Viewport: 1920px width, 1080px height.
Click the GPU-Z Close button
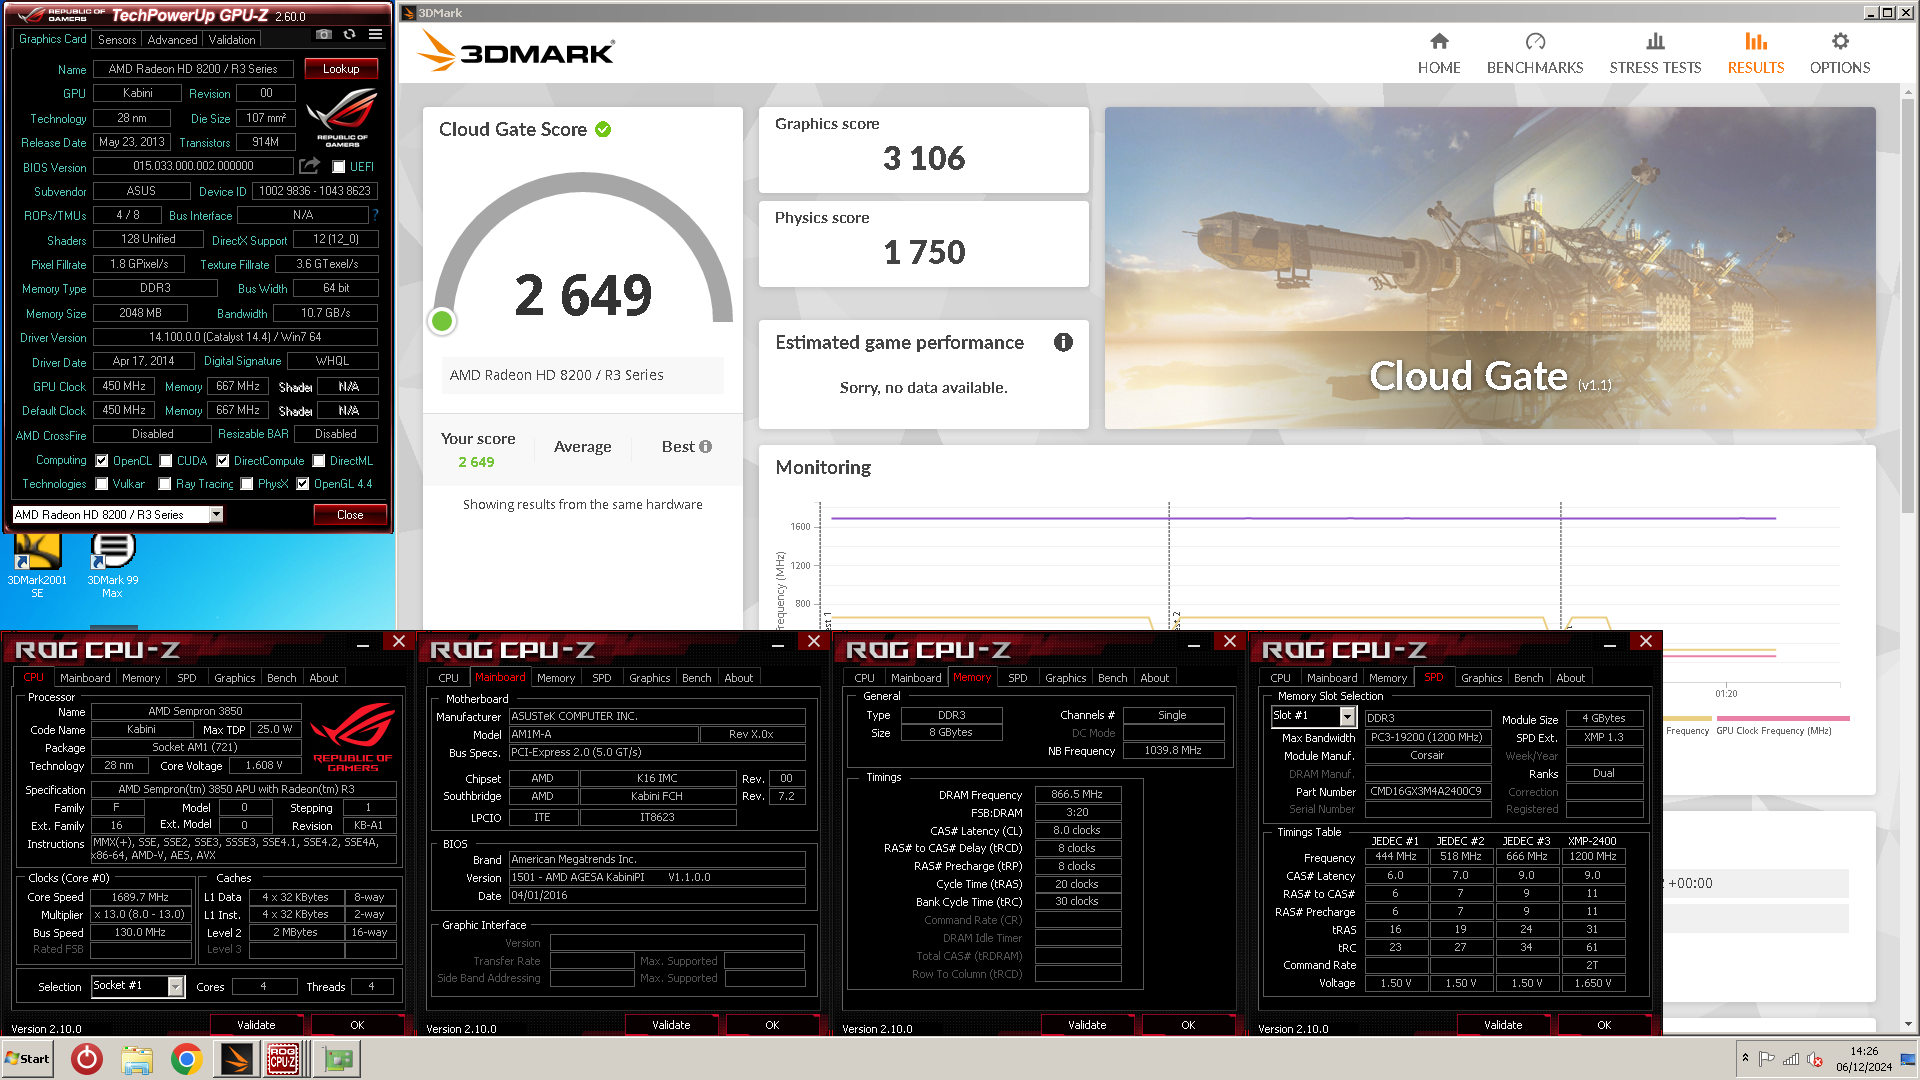click(x=350, y=515)
